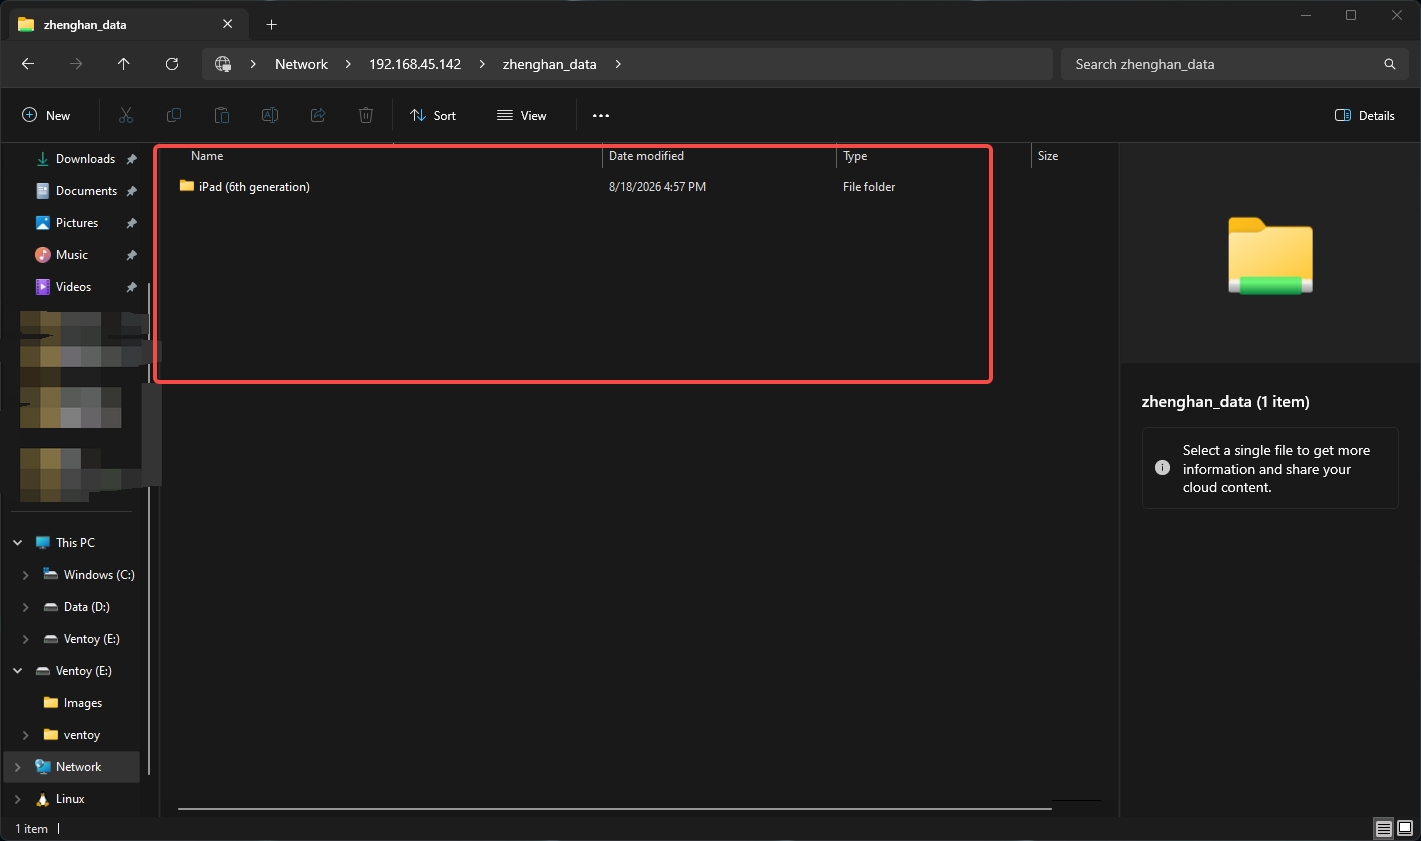Click the Rename icon in toolbar
The height and width of the screenshot is (841, 1421).
(x=270, y=116)
